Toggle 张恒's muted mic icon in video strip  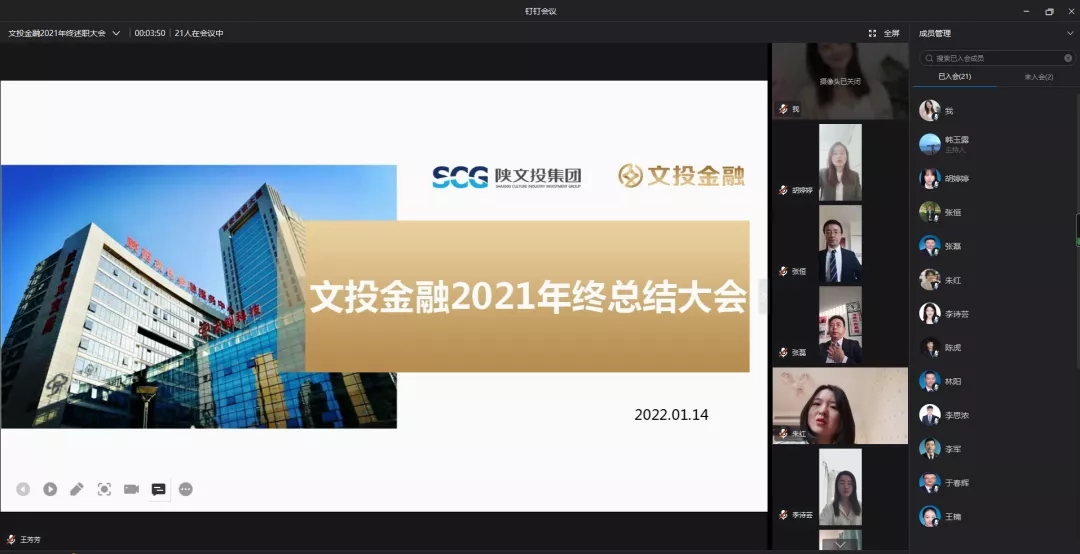[x=783, y=271]
